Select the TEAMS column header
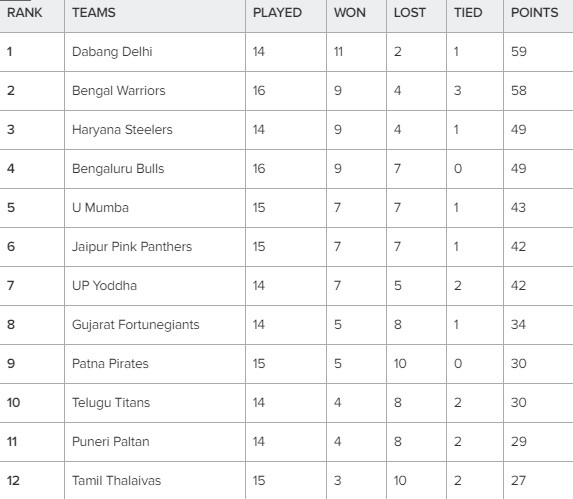The width and height of the screenshot is (573, 499). pyautogui.click(x=94, y=13)
